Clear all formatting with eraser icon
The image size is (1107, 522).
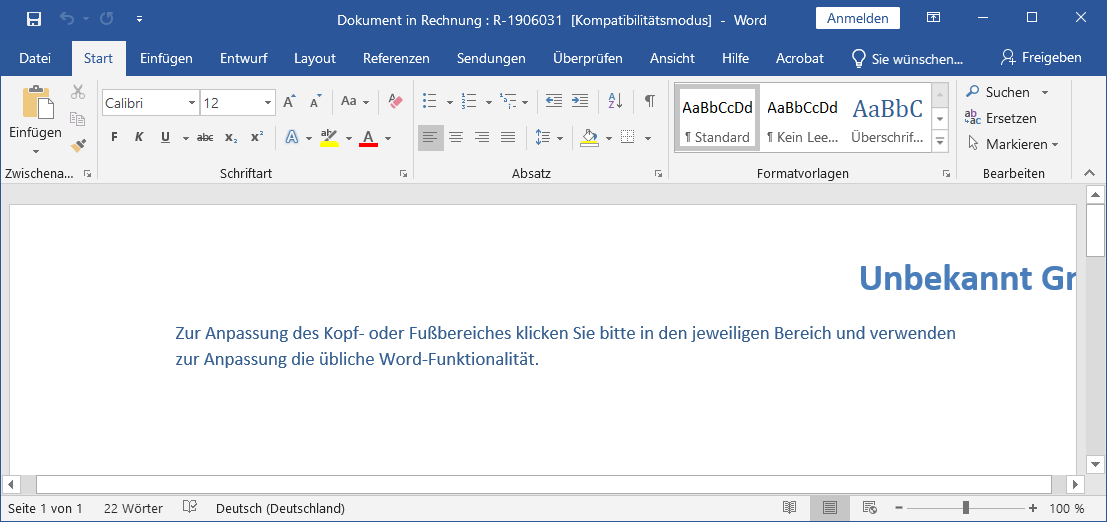click(x=394, y=101)
